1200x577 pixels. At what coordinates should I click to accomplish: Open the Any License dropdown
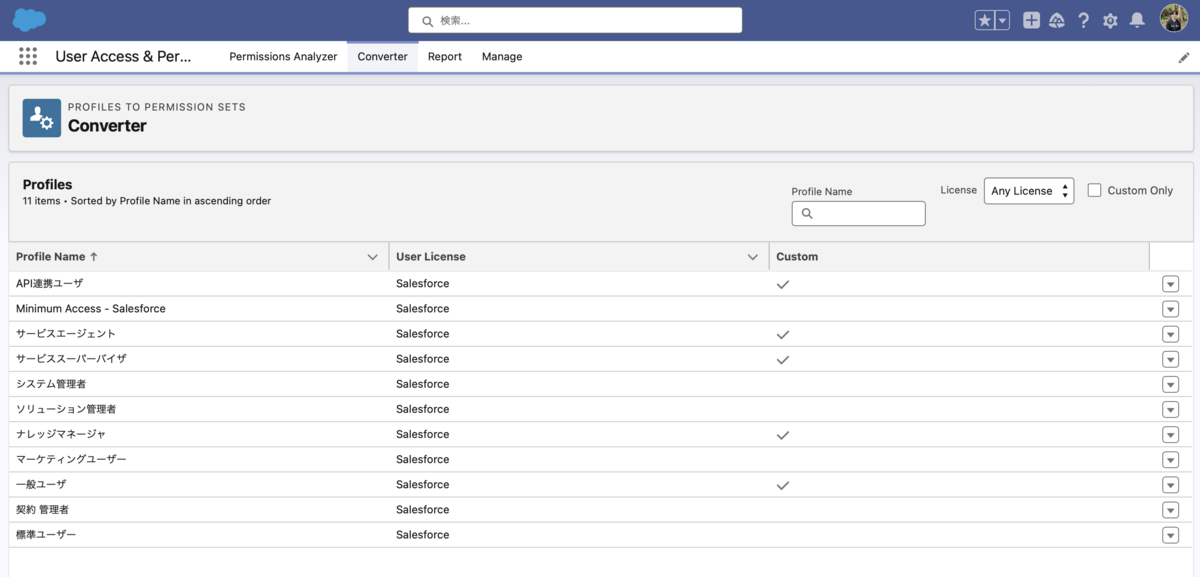point(1029,190)
